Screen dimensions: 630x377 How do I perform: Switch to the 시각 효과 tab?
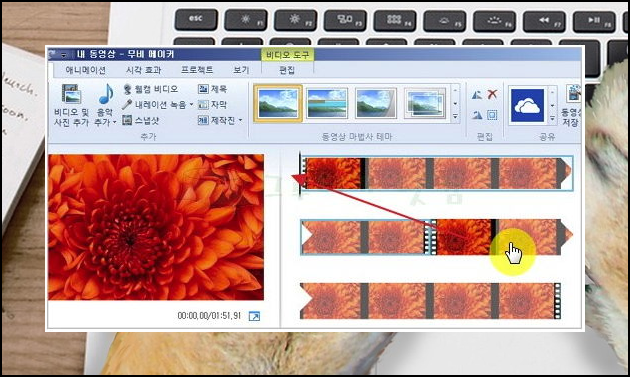tap(143, 70)
